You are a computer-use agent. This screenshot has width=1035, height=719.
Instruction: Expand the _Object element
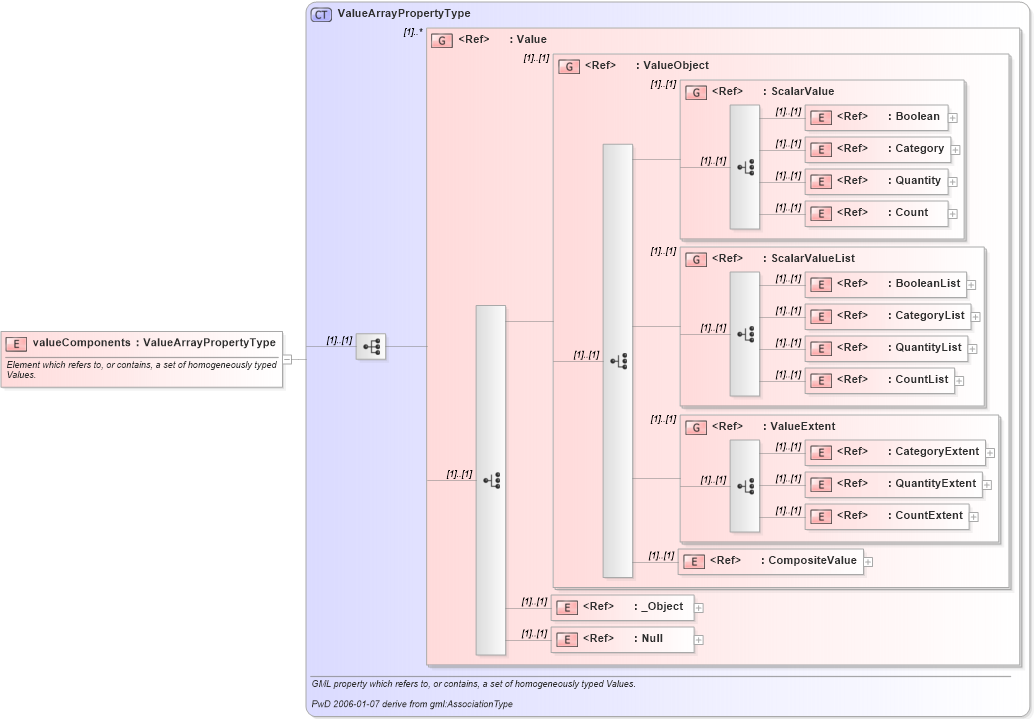[700, 607]
